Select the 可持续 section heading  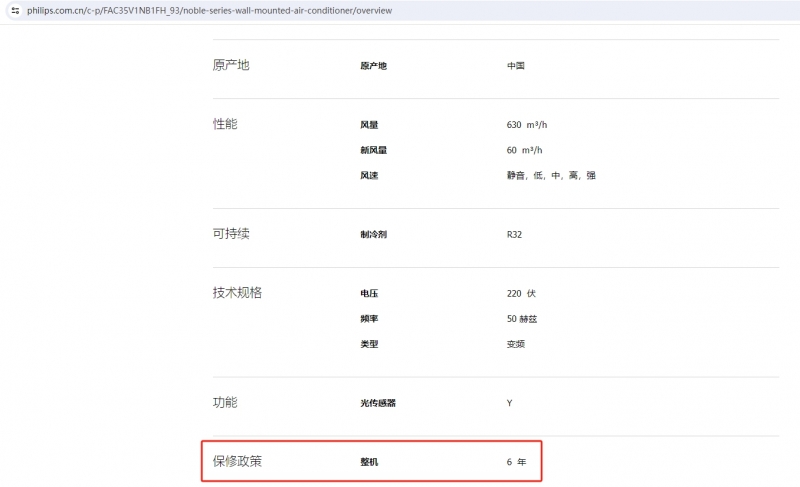pyautogui.click(x=231, y=234)
